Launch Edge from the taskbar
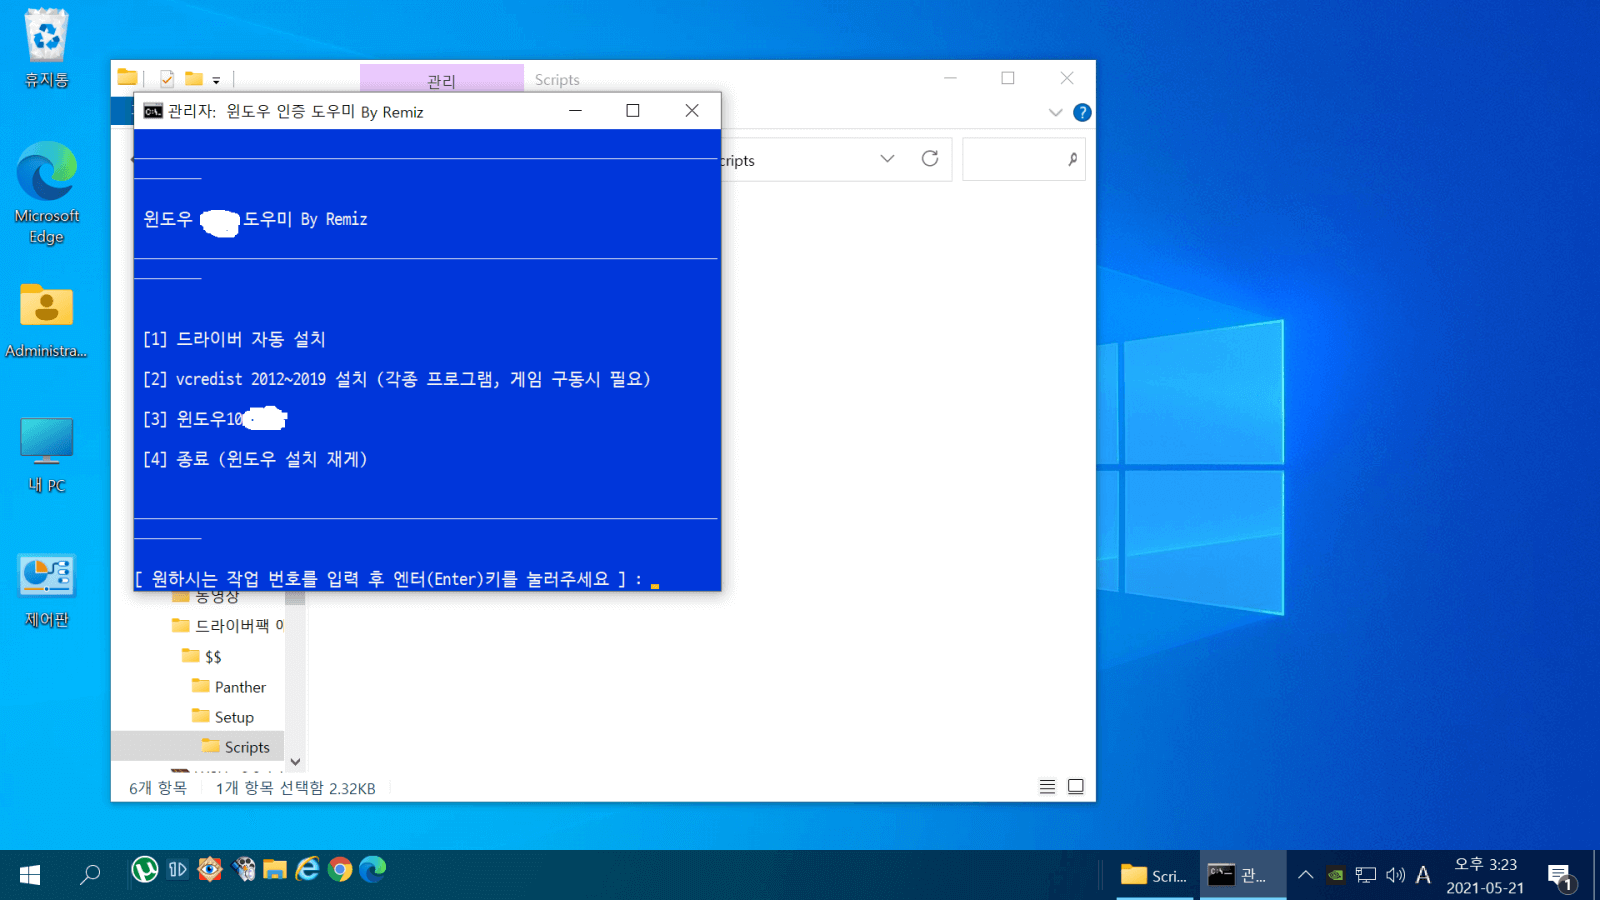Viewport: 1600px width, 900px height. (373, 870)
